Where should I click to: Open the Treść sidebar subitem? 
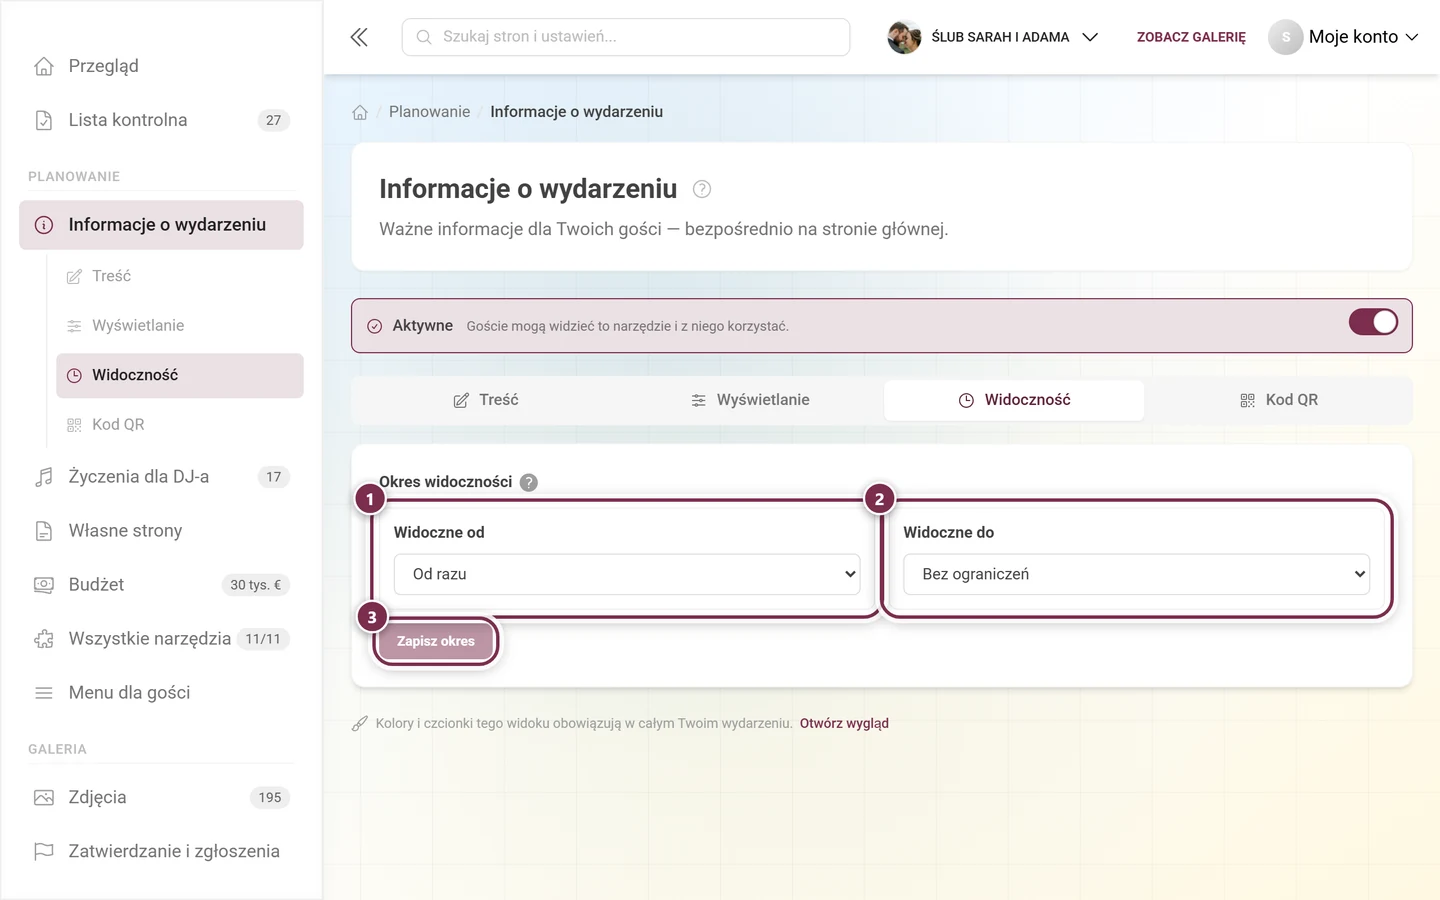[x=180, y=276]
